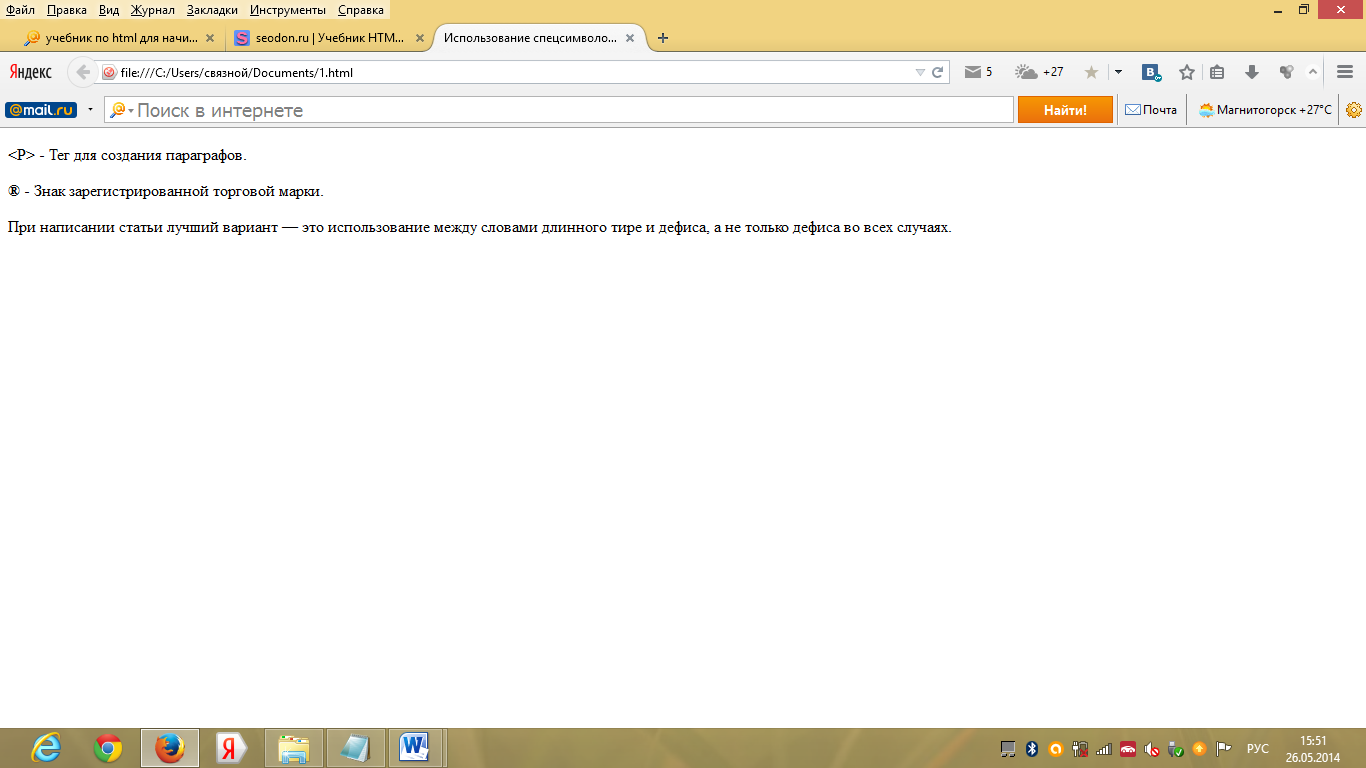Open 'Магнитогорск +27°C' weather link
Image resolution: width=1366 pixels, height=768 pixels.
tap(1265, 110)
